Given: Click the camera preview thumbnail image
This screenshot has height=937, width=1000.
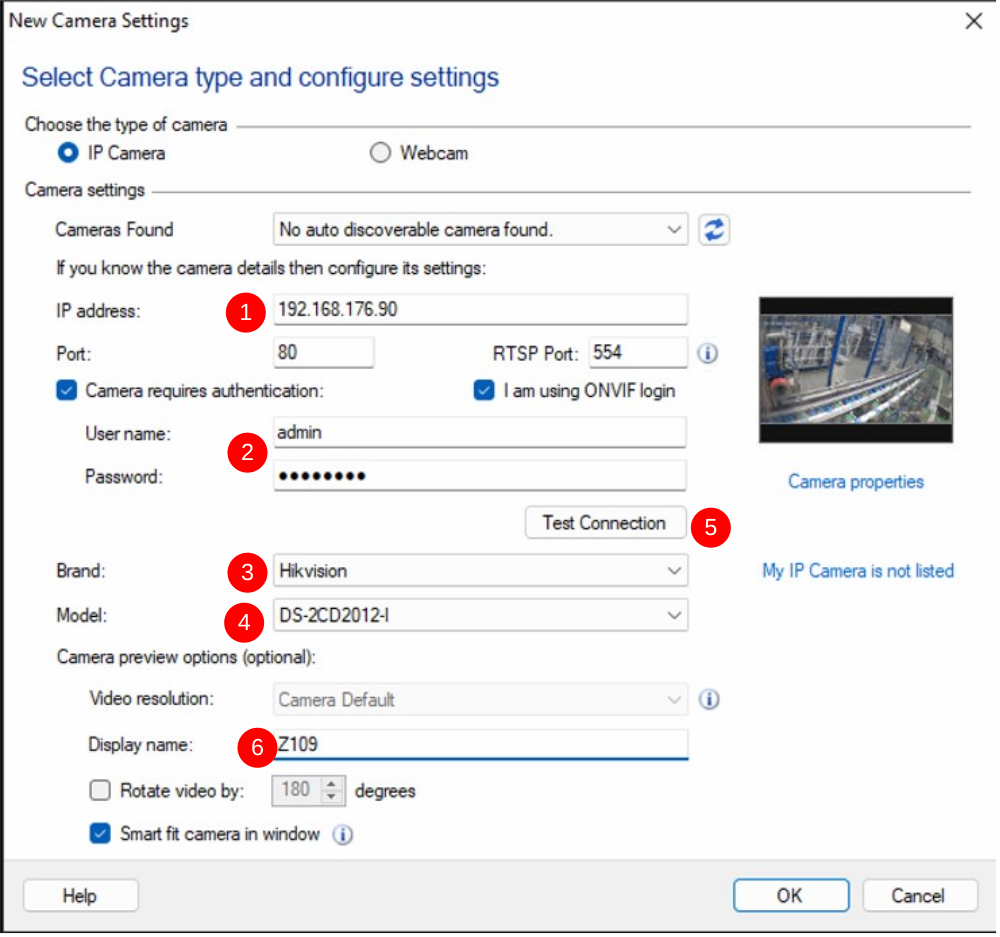Looking at the screenshot, I should (x=855, y=368).
